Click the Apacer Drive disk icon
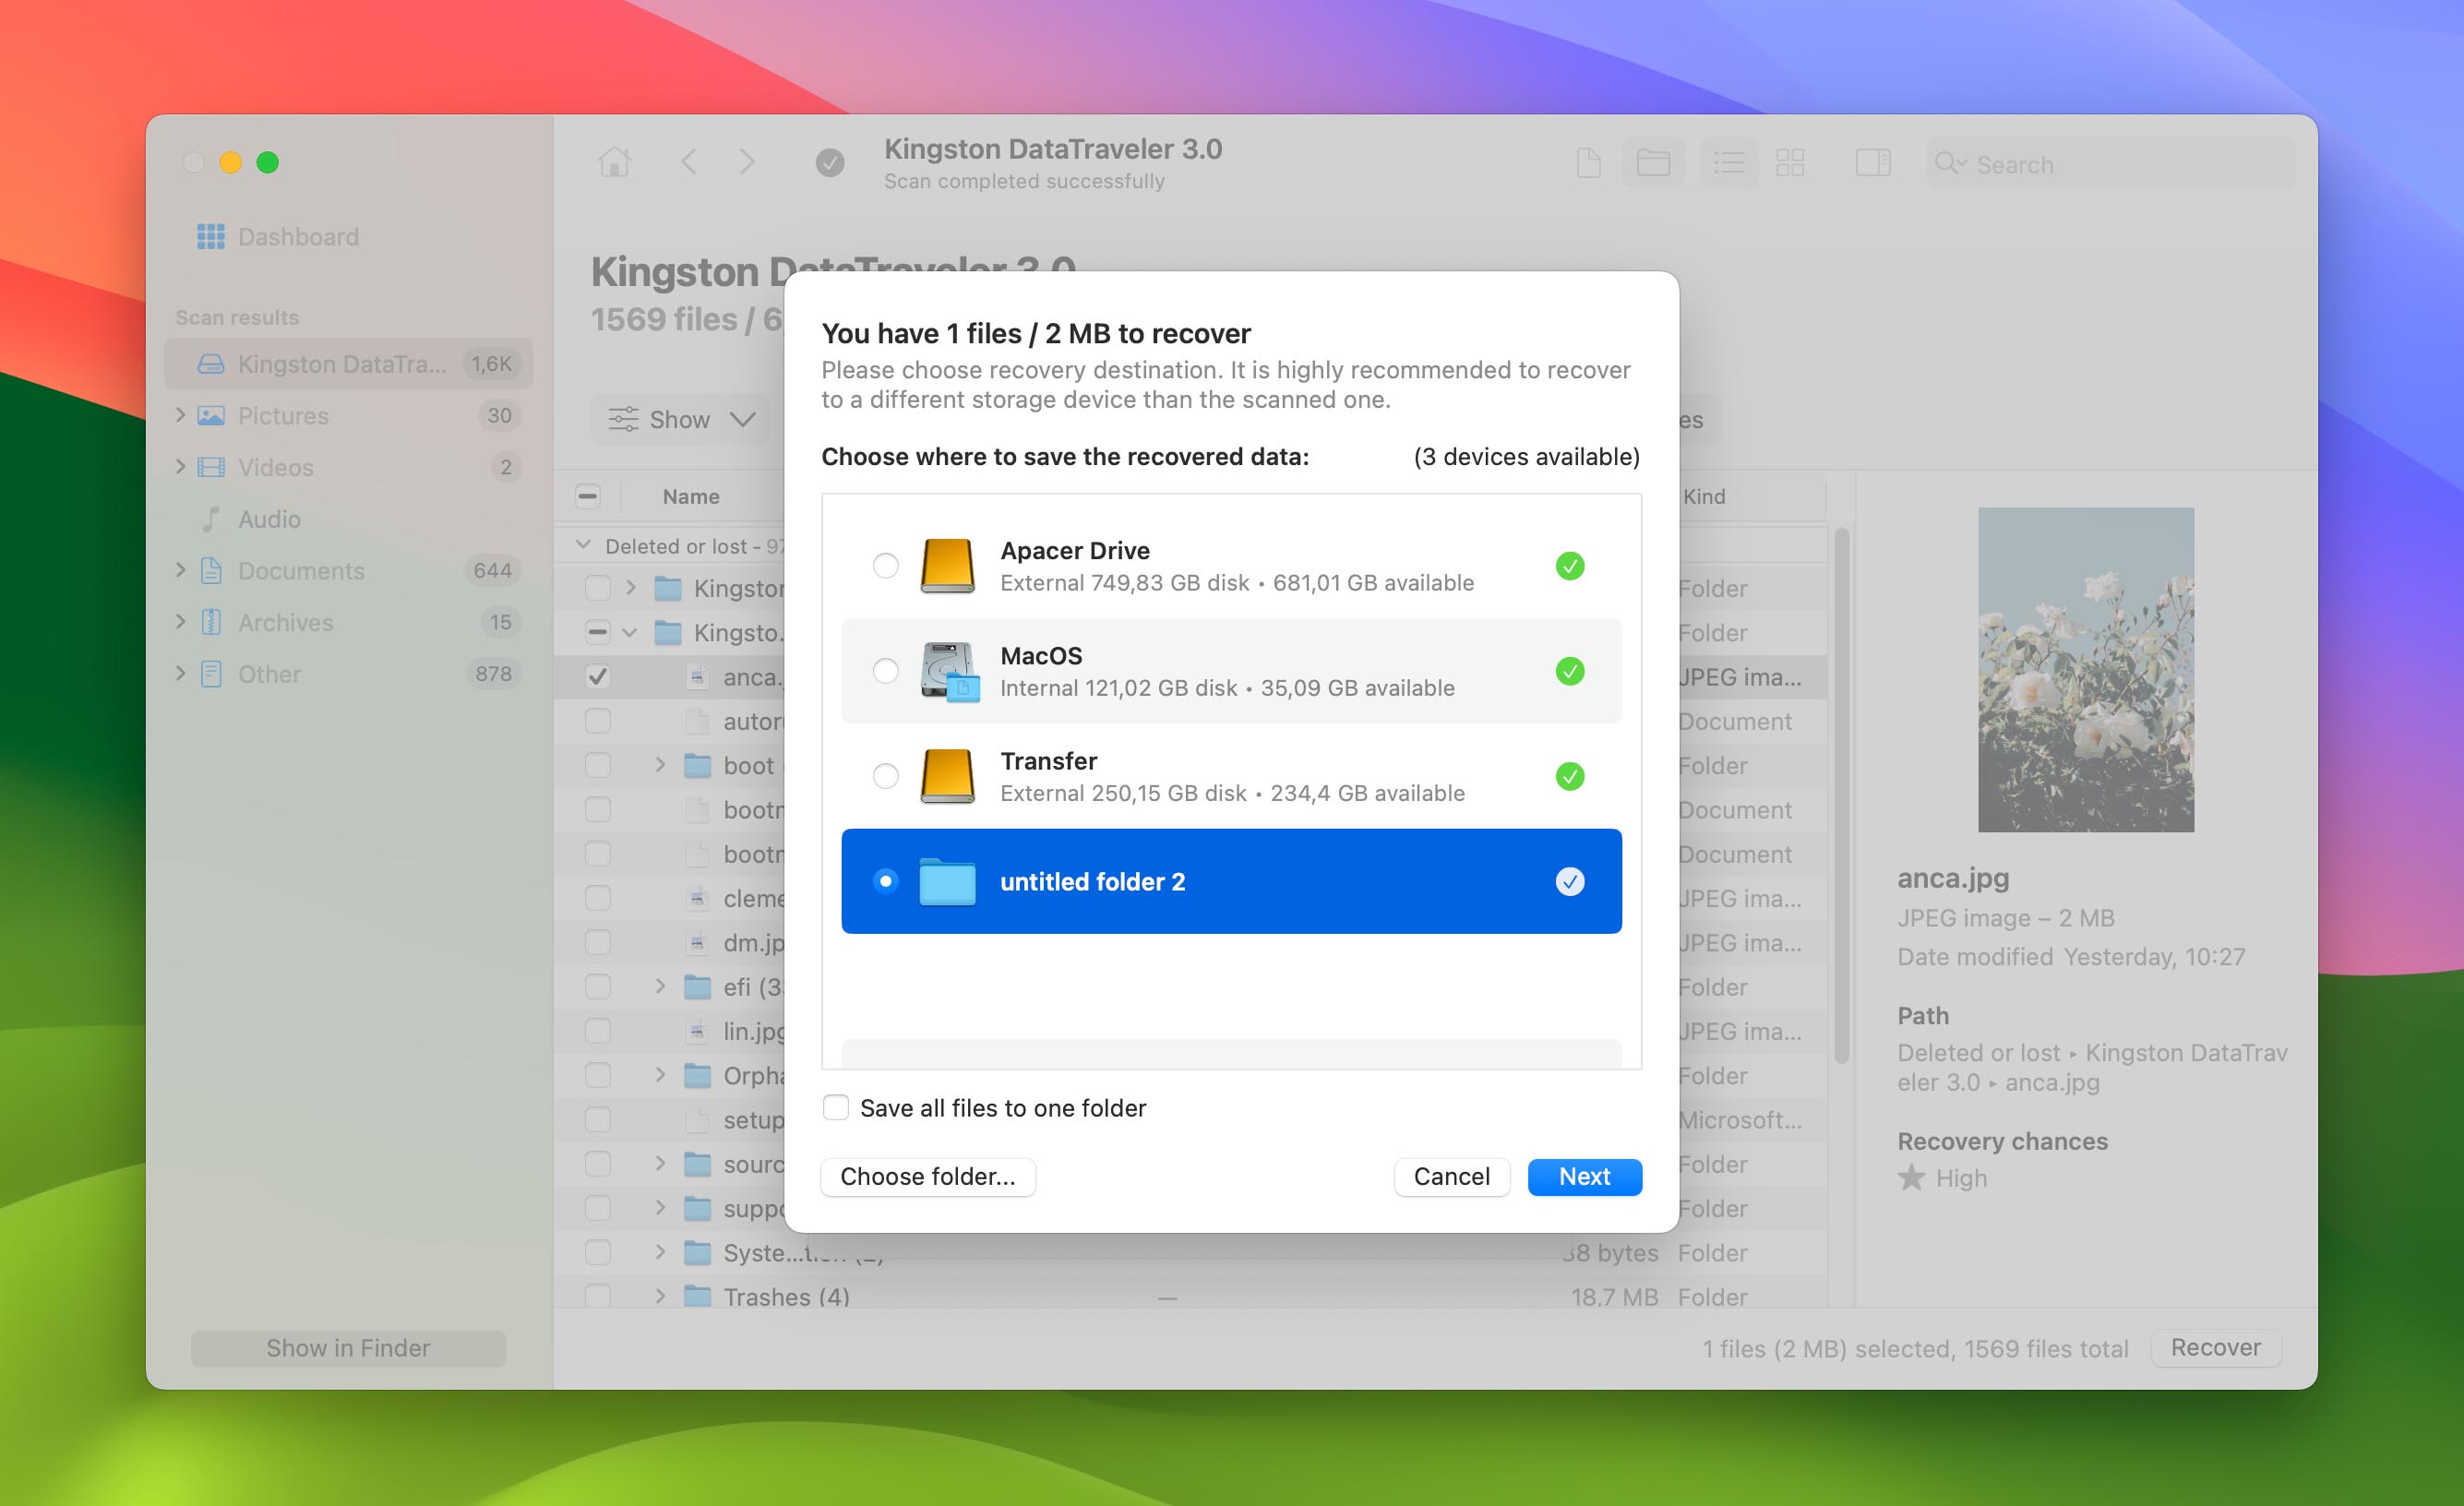 947,566
